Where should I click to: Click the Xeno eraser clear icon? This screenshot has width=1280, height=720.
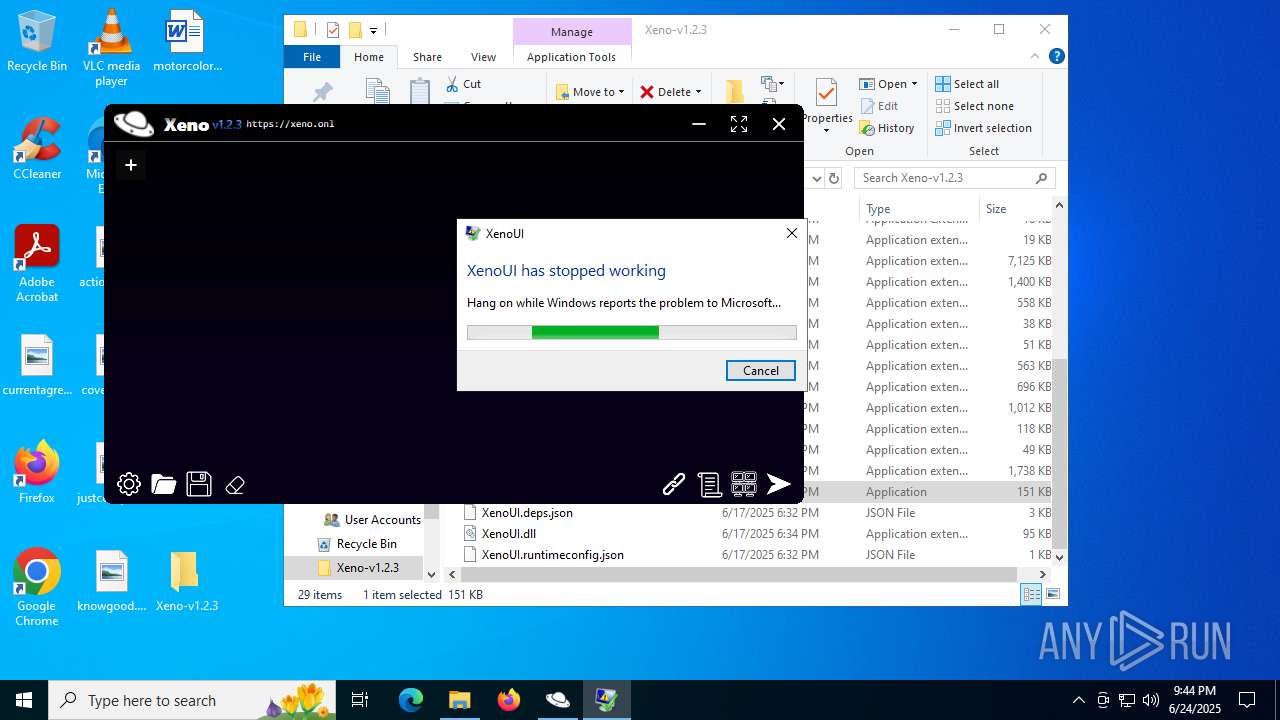pyautogui.click(x=235, y=485)
